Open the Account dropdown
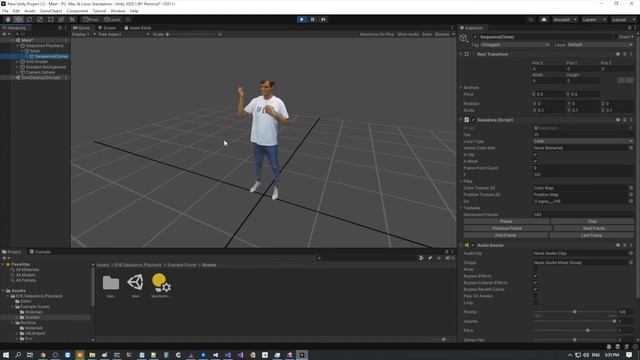 (x=564, y=20)
